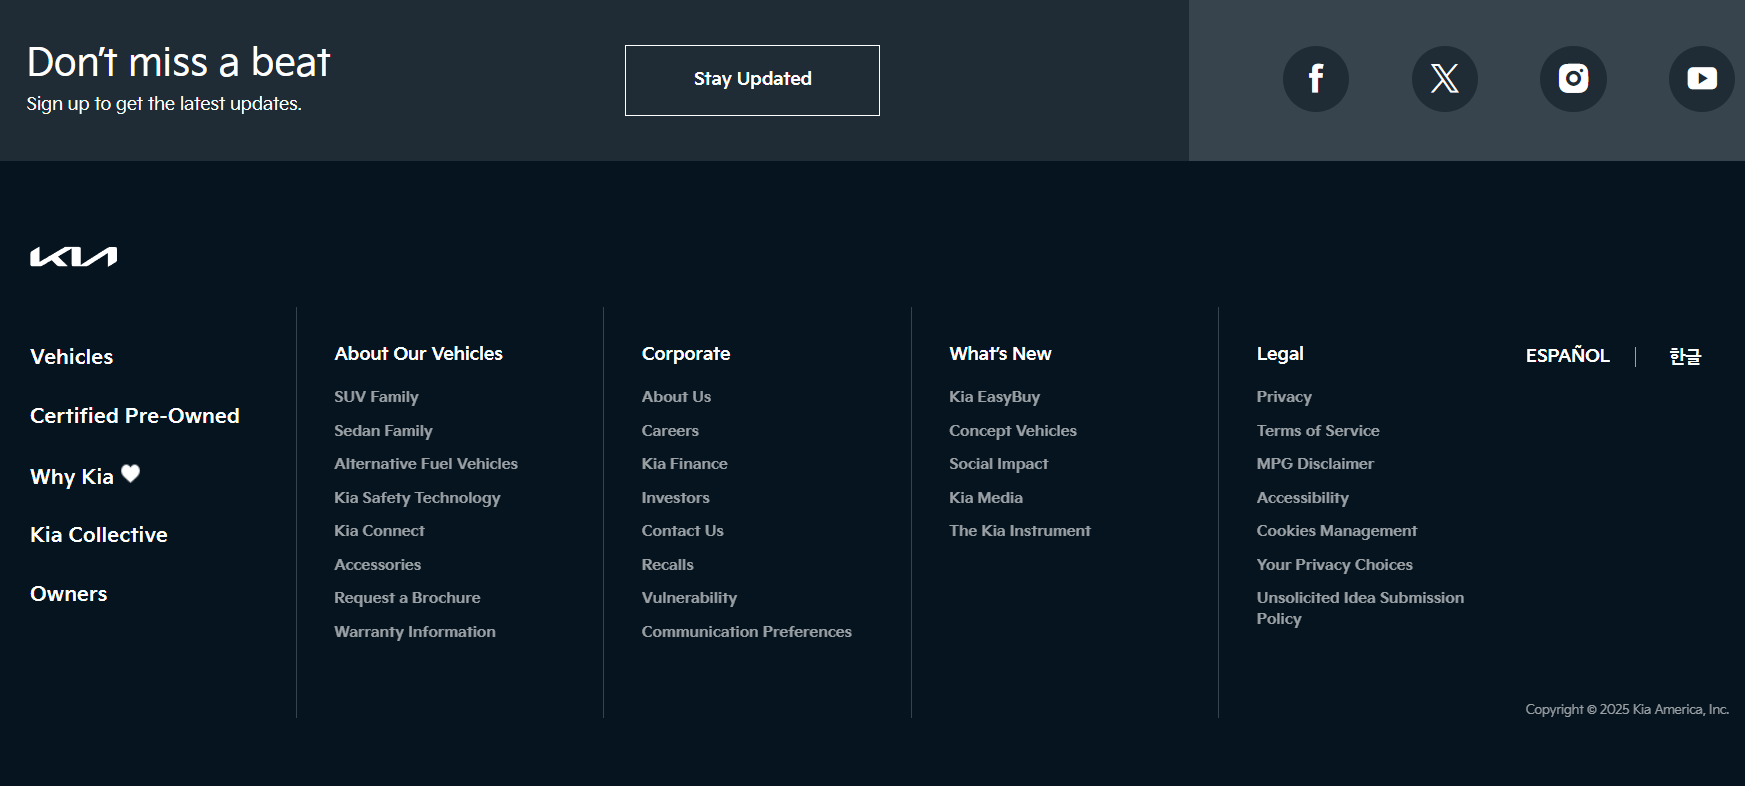Open Kia's Facebook page icon

[x=1316, y=79]
